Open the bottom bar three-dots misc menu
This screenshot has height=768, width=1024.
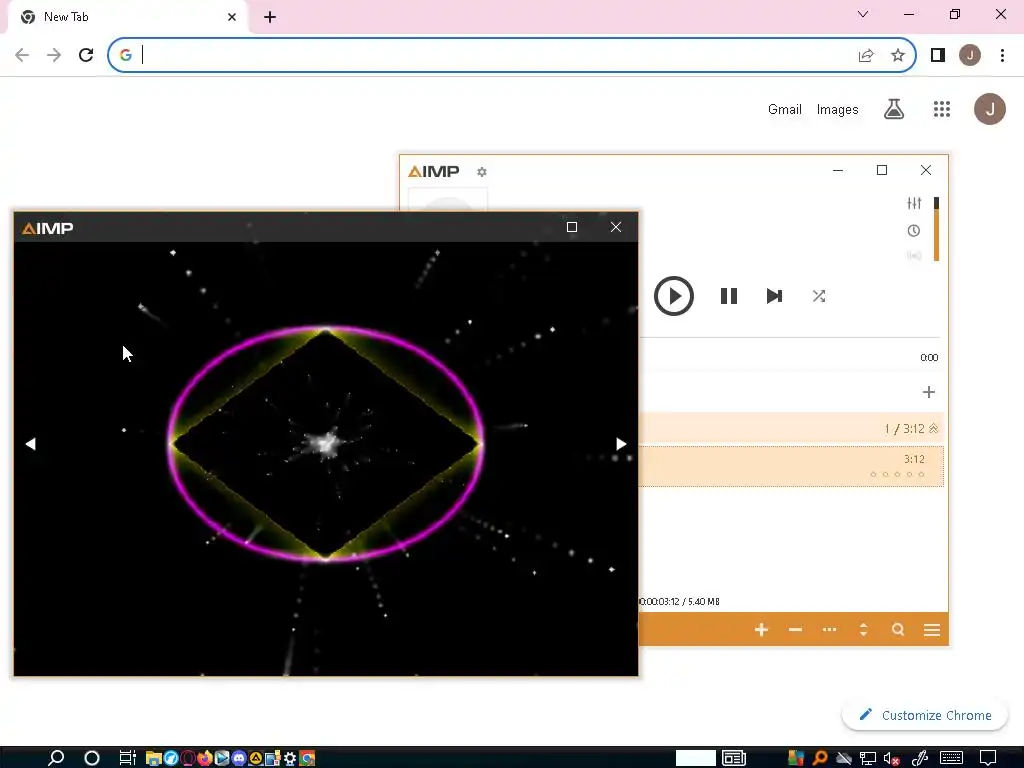[x=829, y=630]
